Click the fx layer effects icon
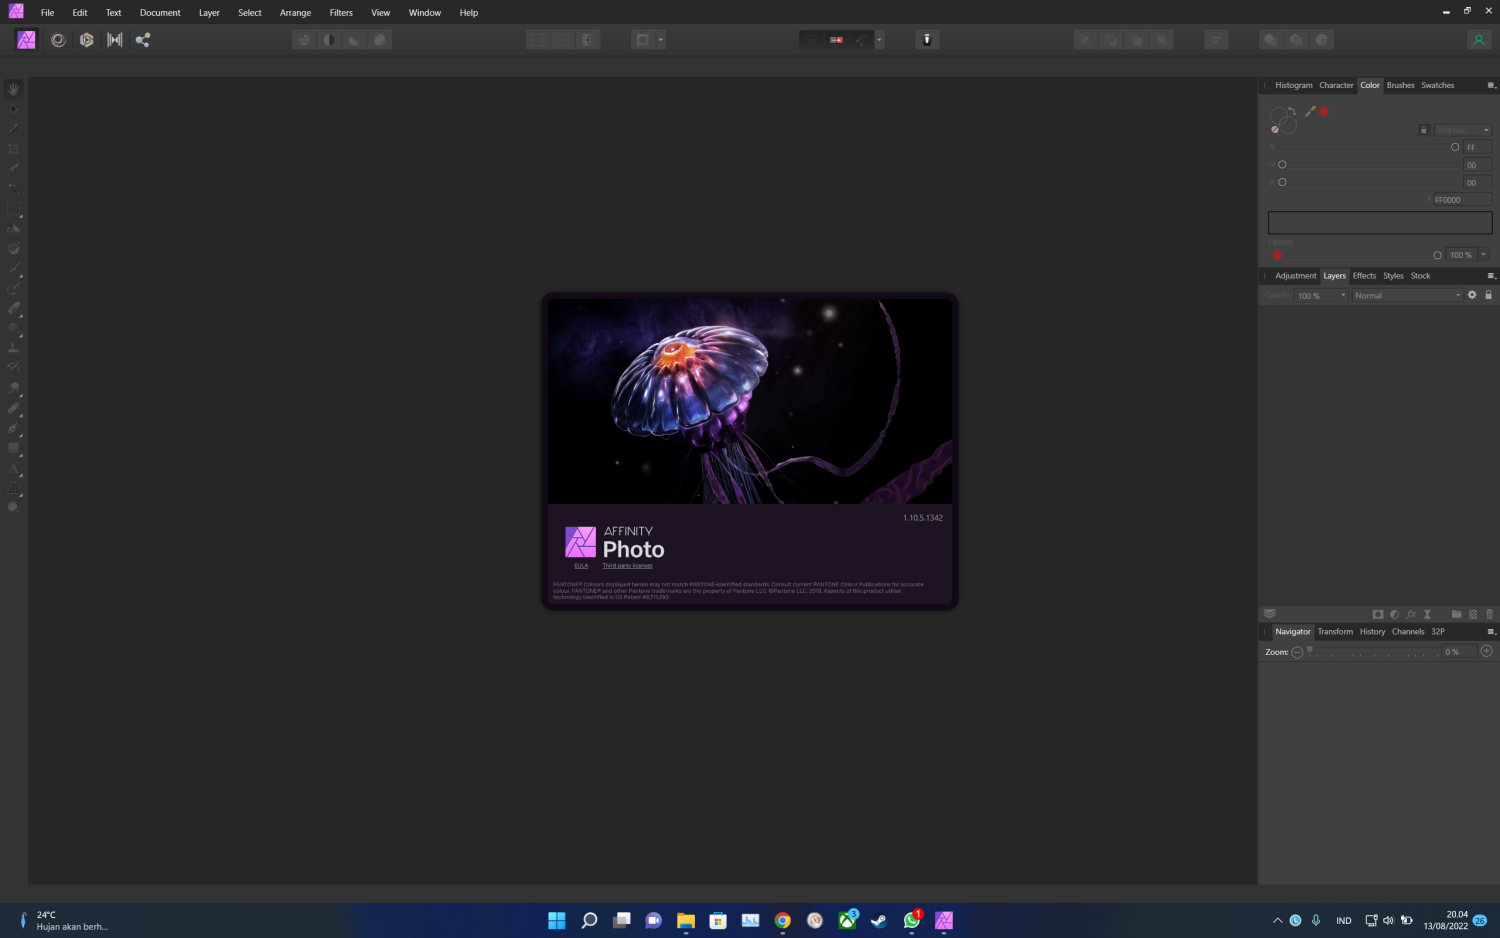The image size is (1500, 938). (1411, 614)
